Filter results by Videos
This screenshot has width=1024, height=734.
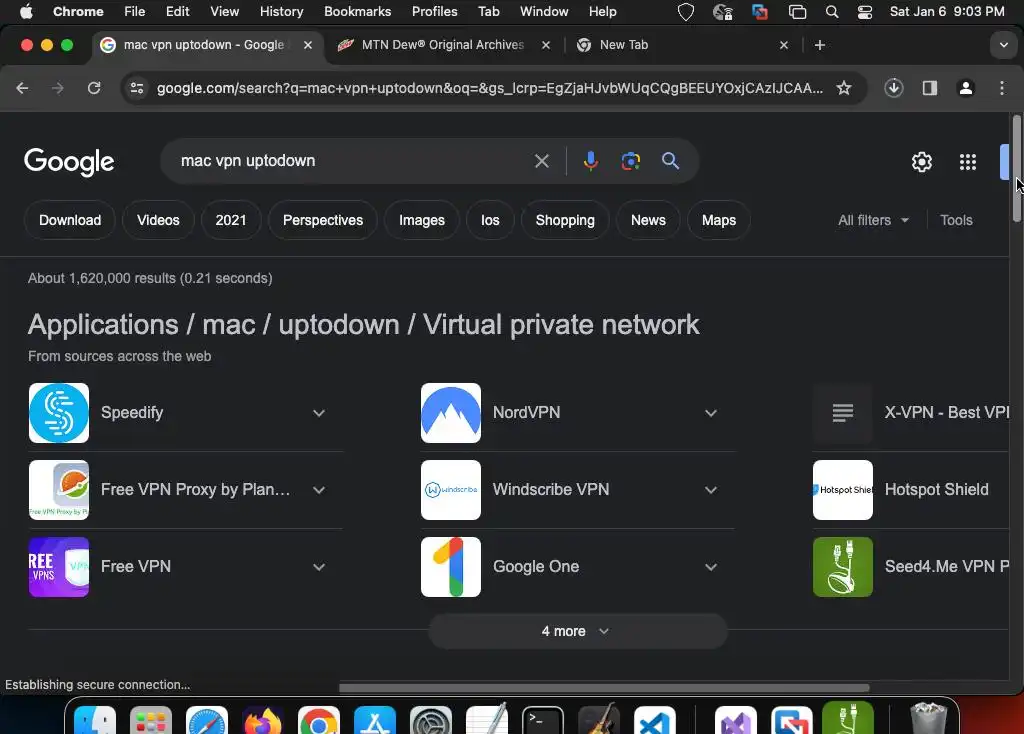click(158, 220)
